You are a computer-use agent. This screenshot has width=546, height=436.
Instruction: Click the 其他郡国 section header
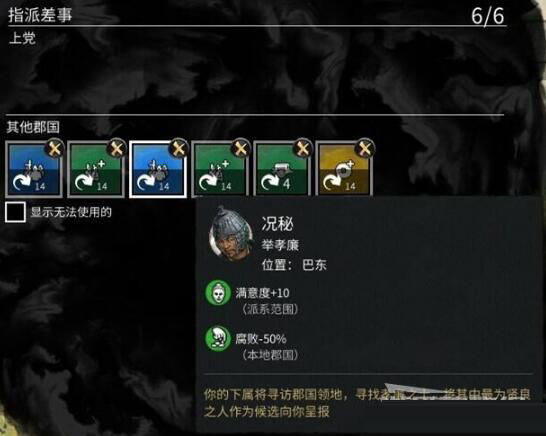point(33,127)
